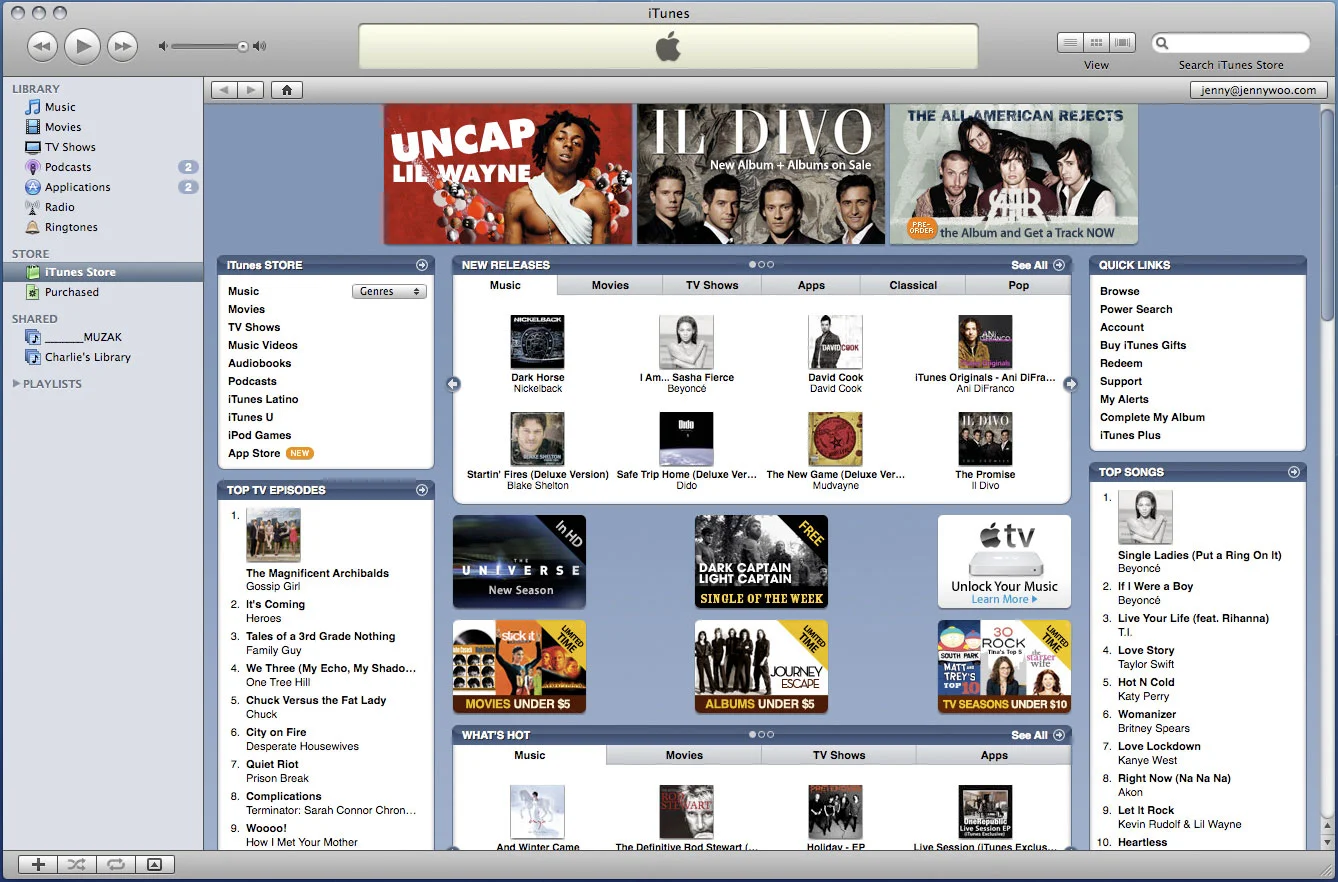
Task: Open iTunes Latino store link
Action: (263, 399)
